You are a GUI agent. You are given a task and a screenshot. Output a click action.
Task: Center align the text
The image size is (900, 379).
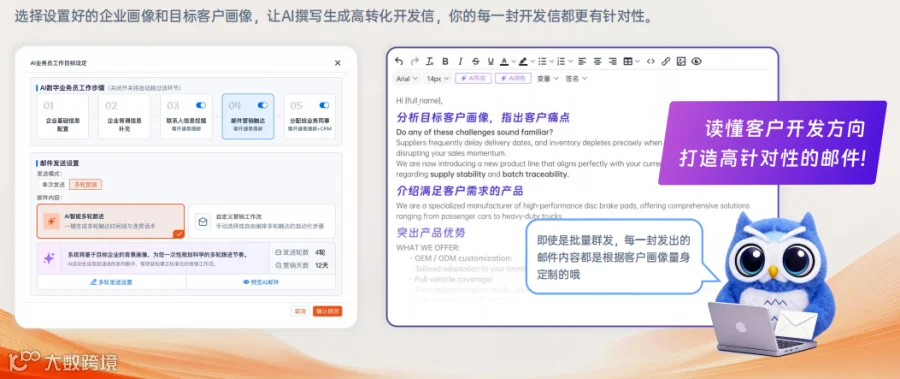(x=598, y=61)
